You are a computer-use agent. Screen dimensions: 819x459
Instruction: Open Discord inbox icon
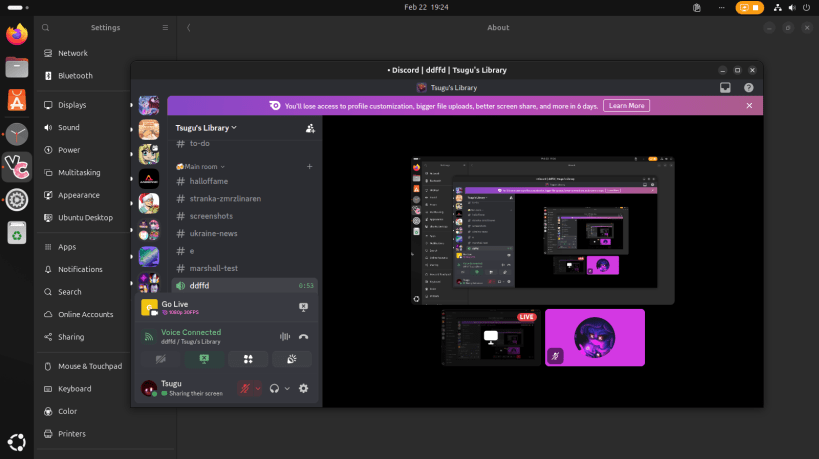pyautogui.click(x=725, y=88)
